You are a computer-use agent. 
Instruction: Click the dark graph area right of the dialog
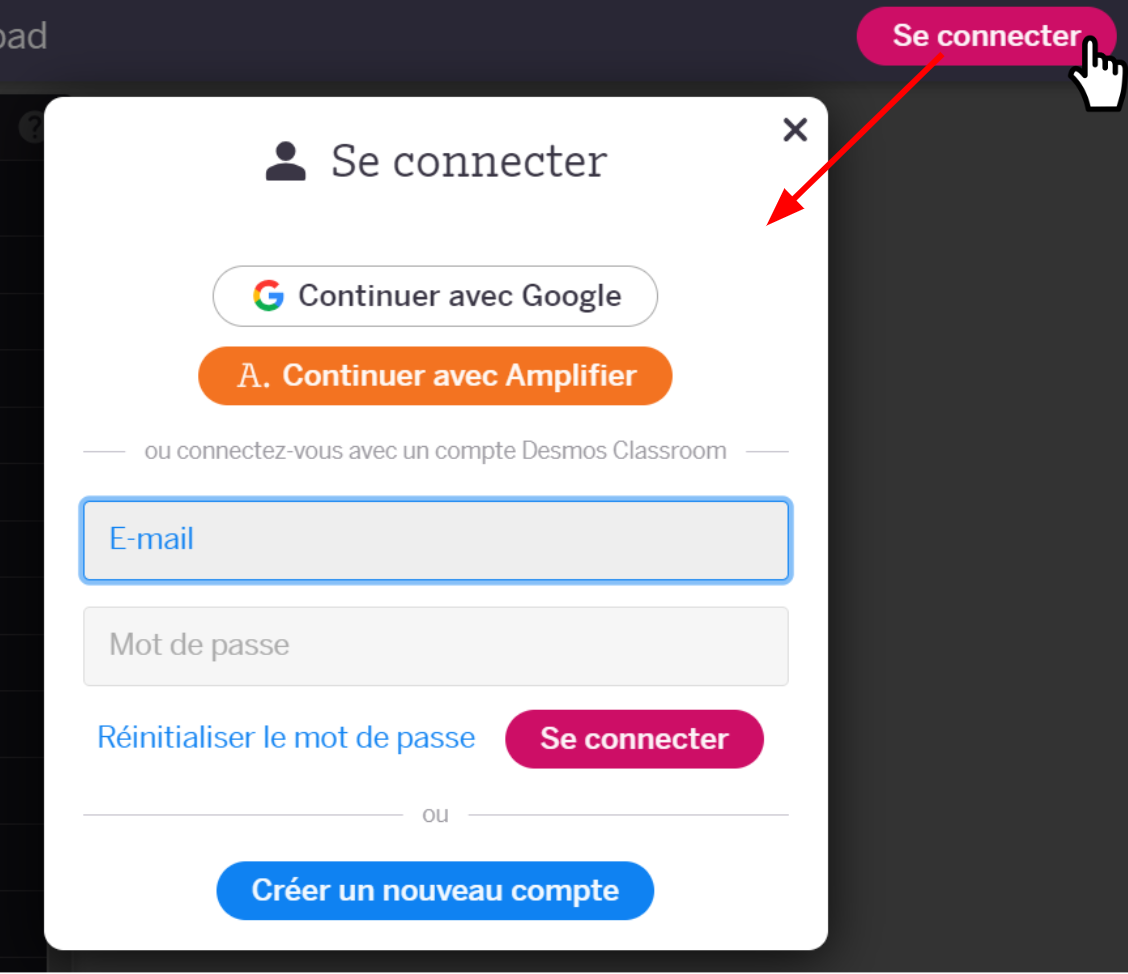coord(980,500)
